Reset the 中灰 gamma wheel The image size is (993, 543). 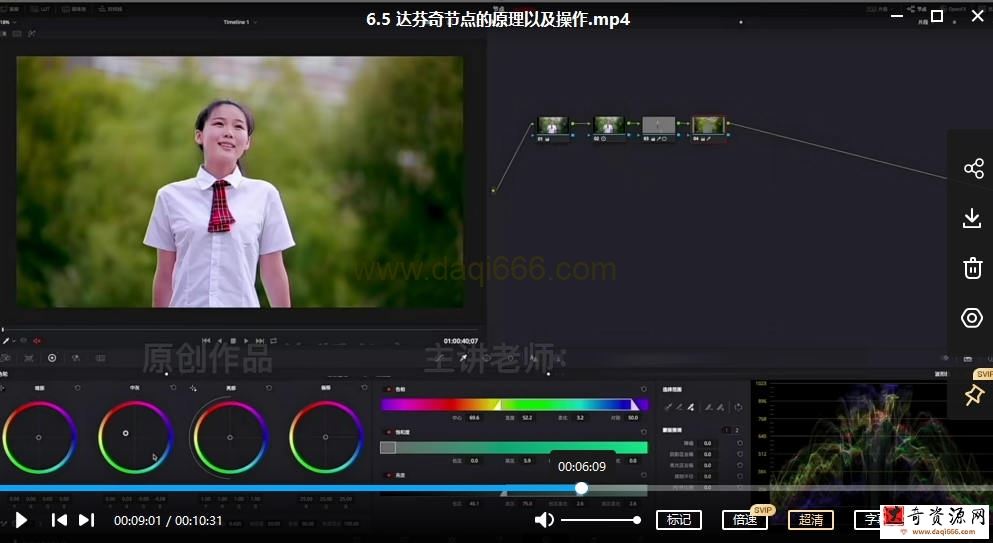pos(173,388)
